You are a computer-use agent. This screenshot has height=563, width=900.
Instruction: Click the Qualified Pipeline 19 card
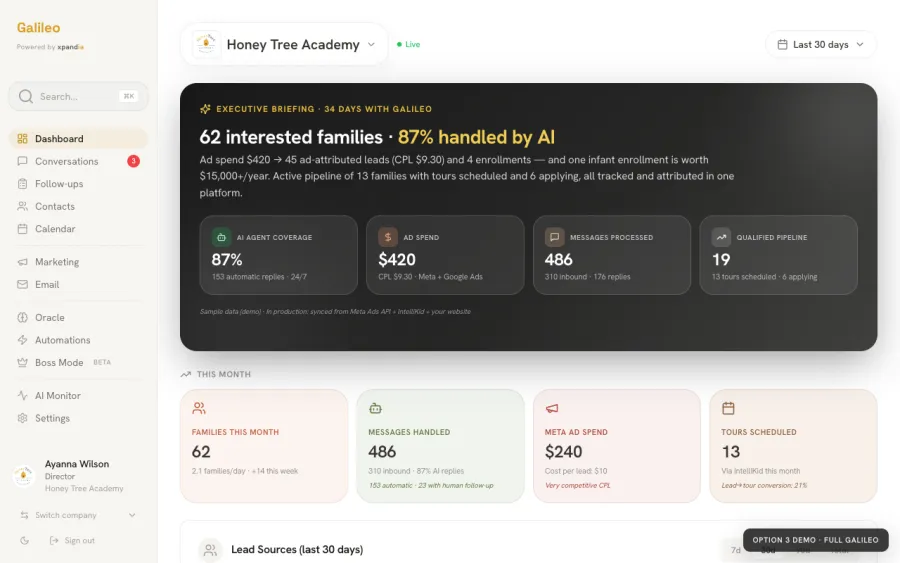pyautogui.click(x=778, y=255)
